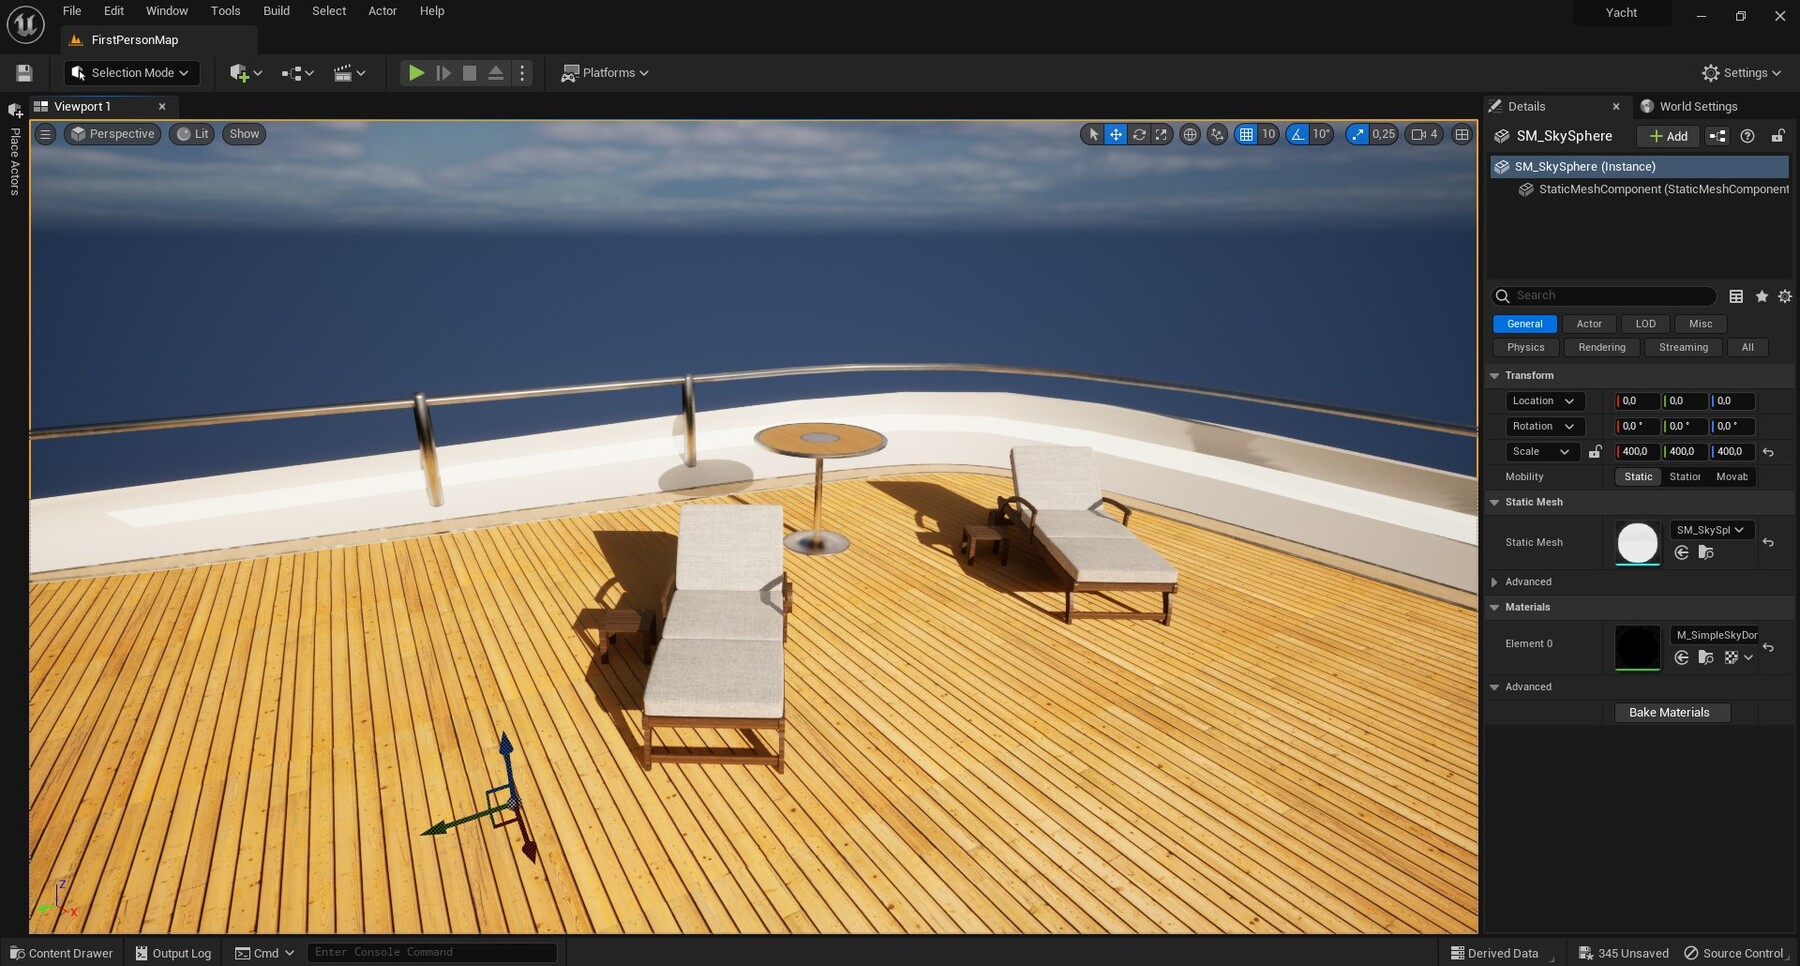
Task: Save the current level
Action: pos(22,72)
